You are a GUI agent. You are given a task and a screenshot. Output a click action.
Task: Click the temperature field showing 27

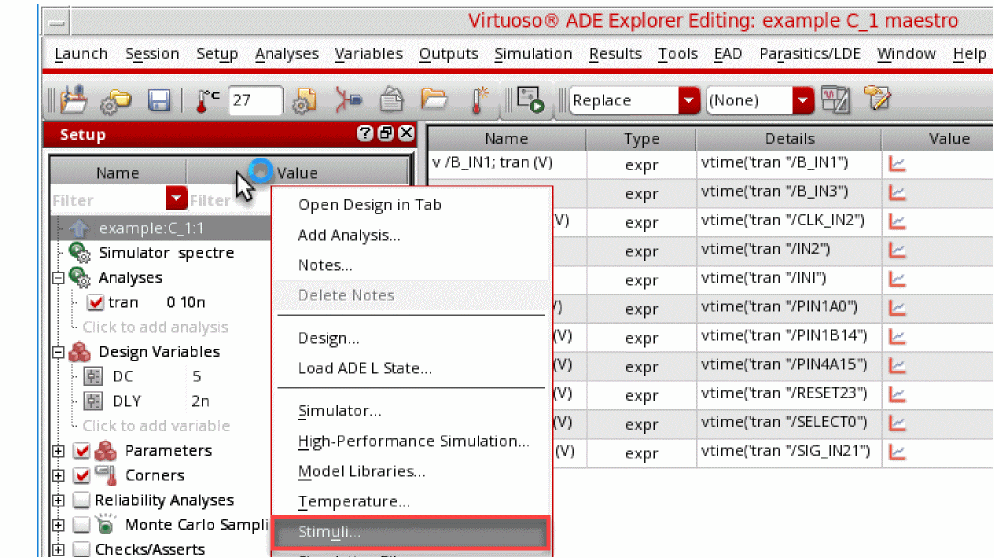coord(255,100)
